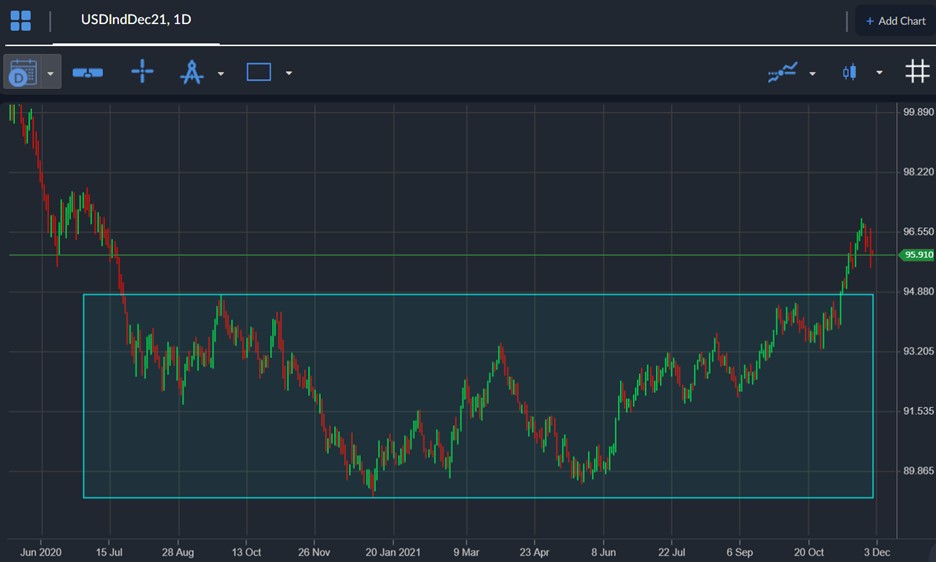The height and width of the screenshot is (562, 936).
Task: Click the candlestick chart type icon
Action: [849, 72]
